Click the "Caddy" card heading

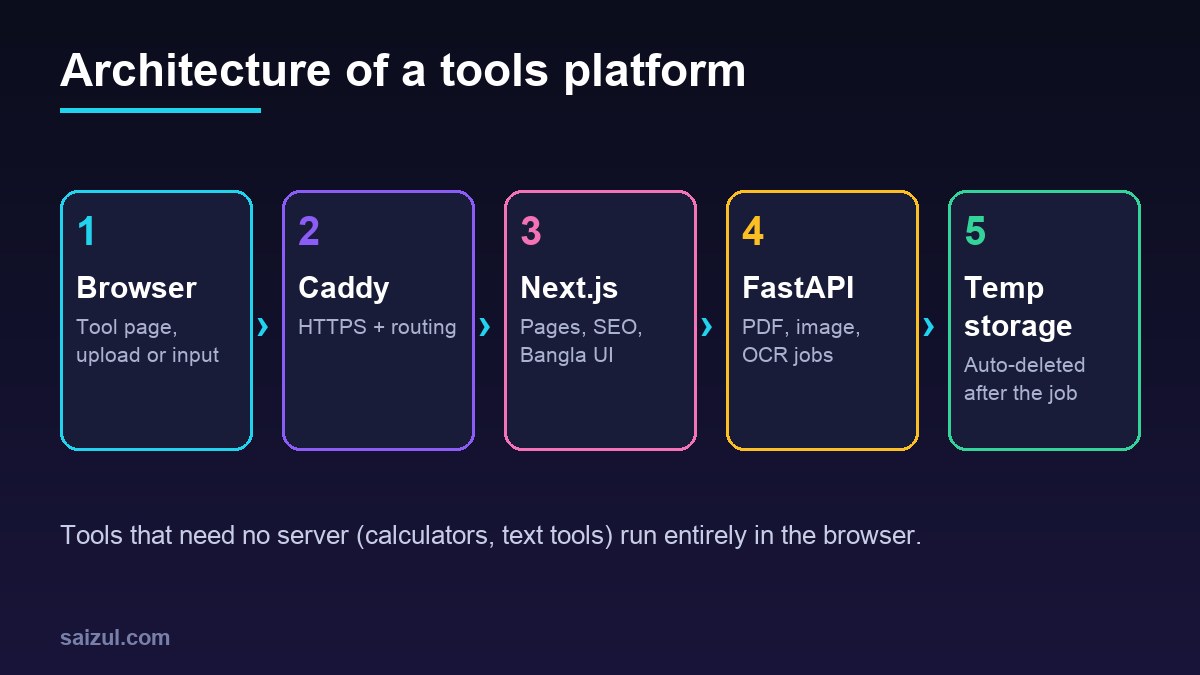tap(344, 288)
